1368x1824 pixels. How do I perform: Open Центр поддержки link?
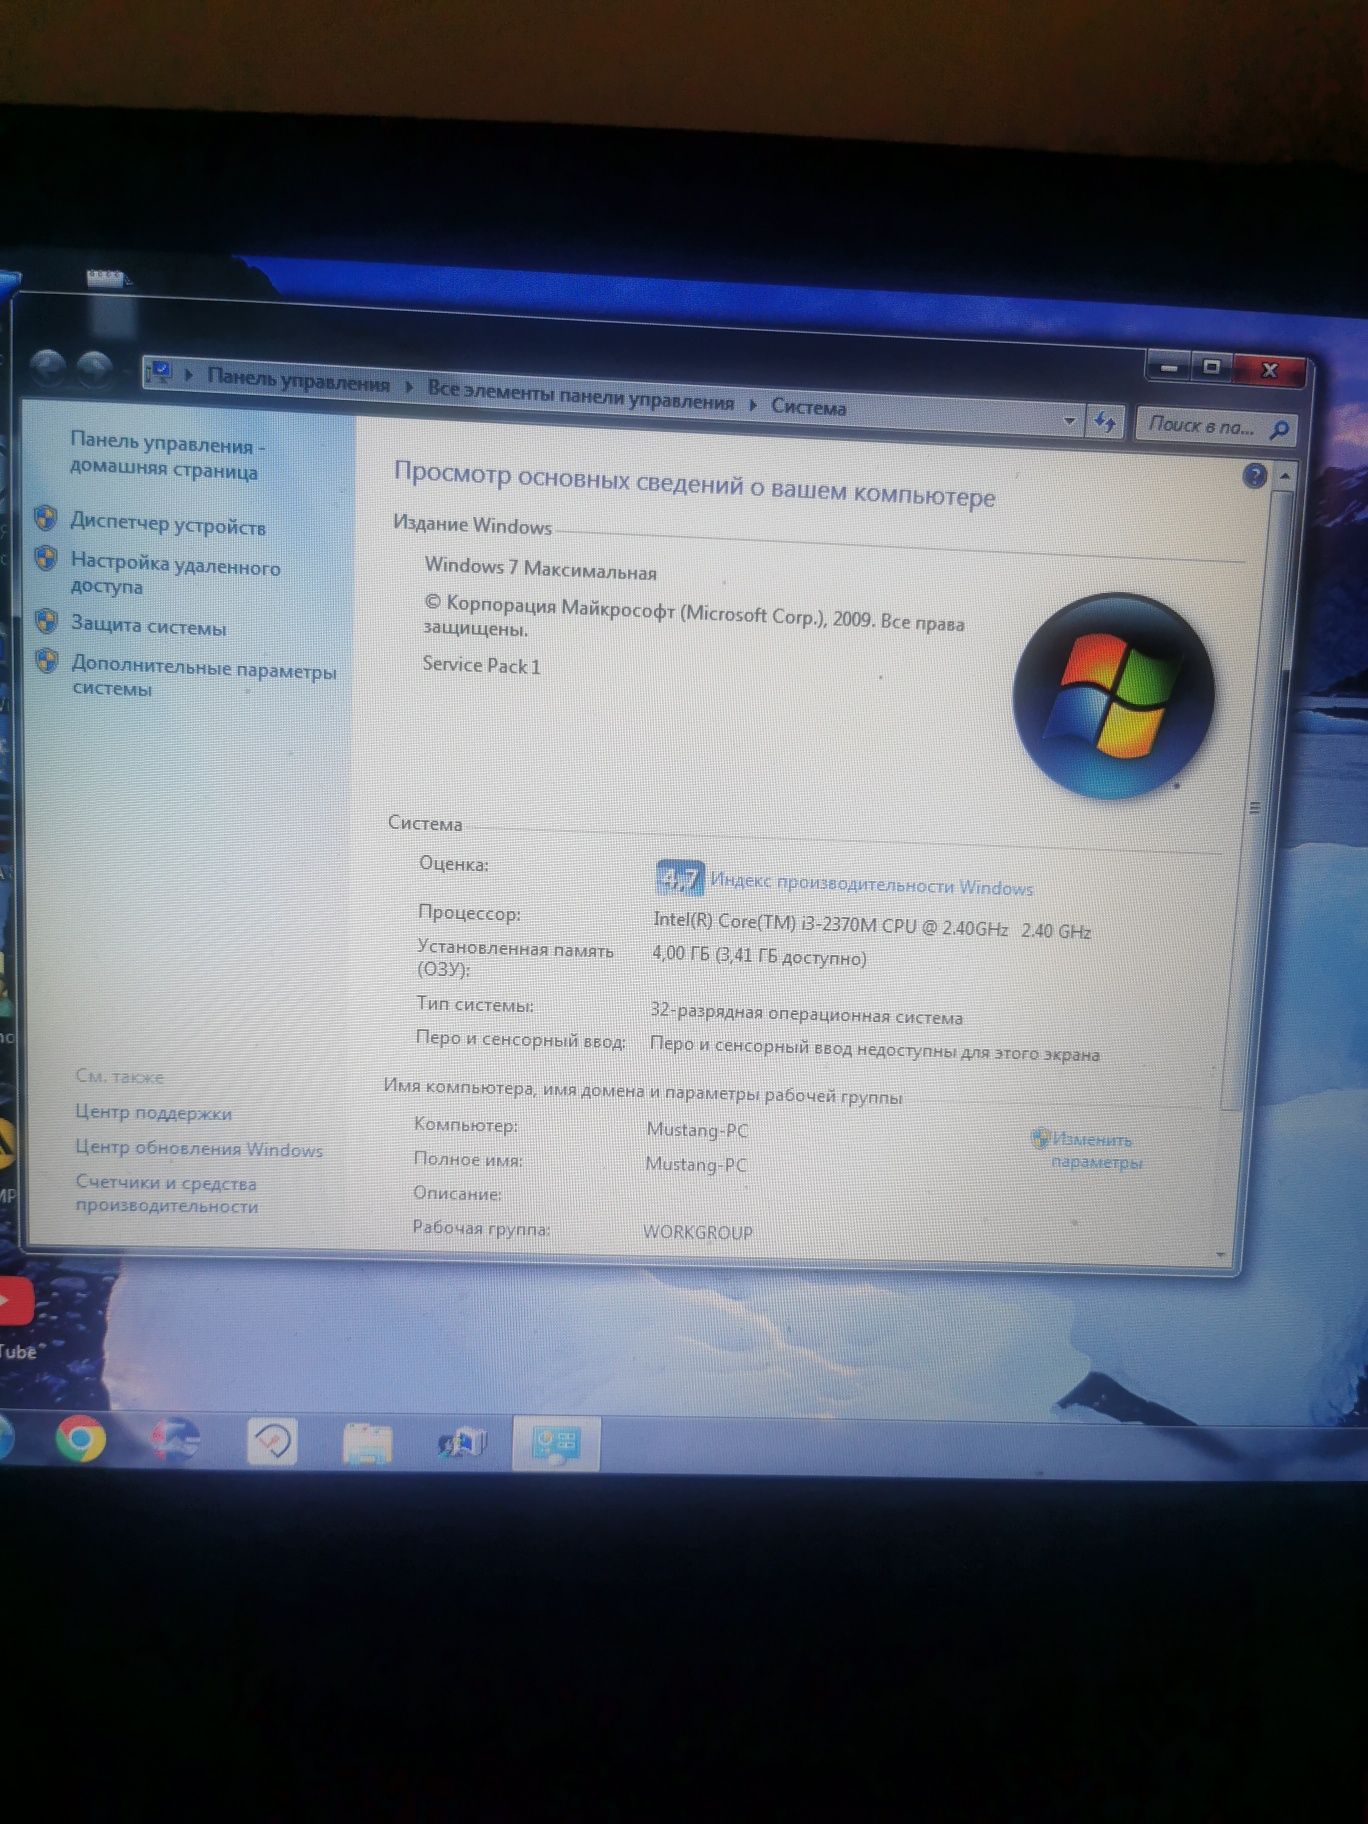click(153, 1112)
